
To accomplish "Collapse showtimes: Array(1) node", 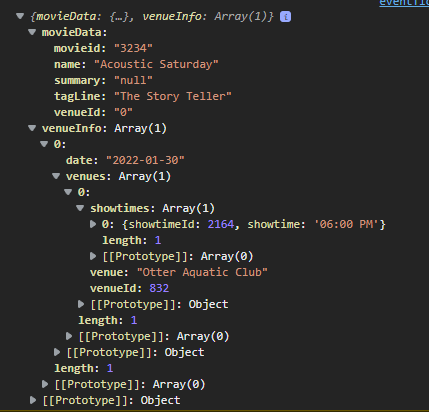I will click(x=80, y=208).
